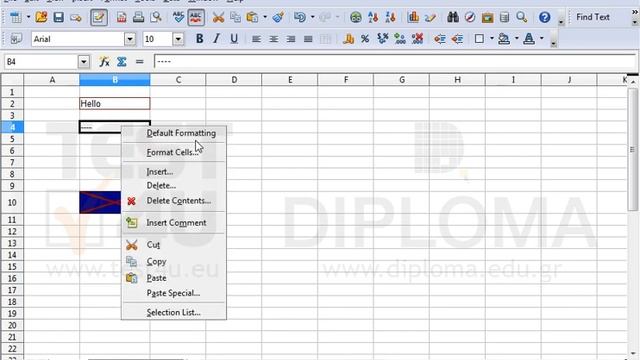Open the Font Color dropdown arrow
Viewport: 640px width, 360px height.
coord(542,39)
